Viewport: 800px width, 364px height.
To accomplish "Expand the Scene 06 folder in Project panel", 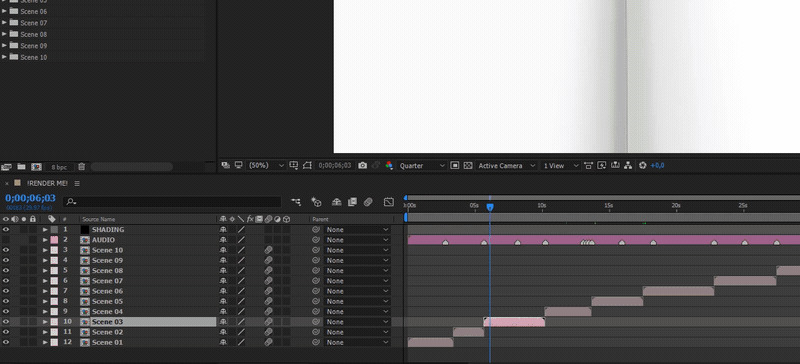I will 5,11.
